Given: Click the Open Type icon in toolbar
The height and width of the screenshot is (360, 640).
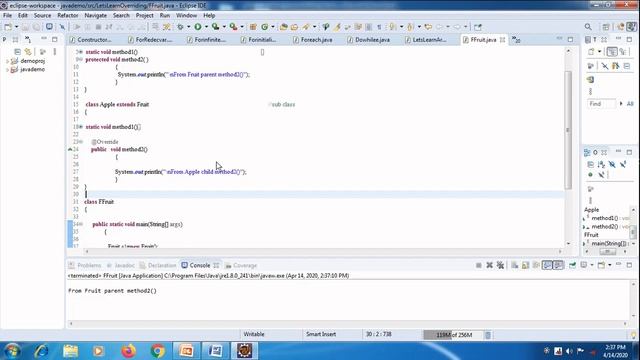Looking at the screenshot, I should (283, 27).
